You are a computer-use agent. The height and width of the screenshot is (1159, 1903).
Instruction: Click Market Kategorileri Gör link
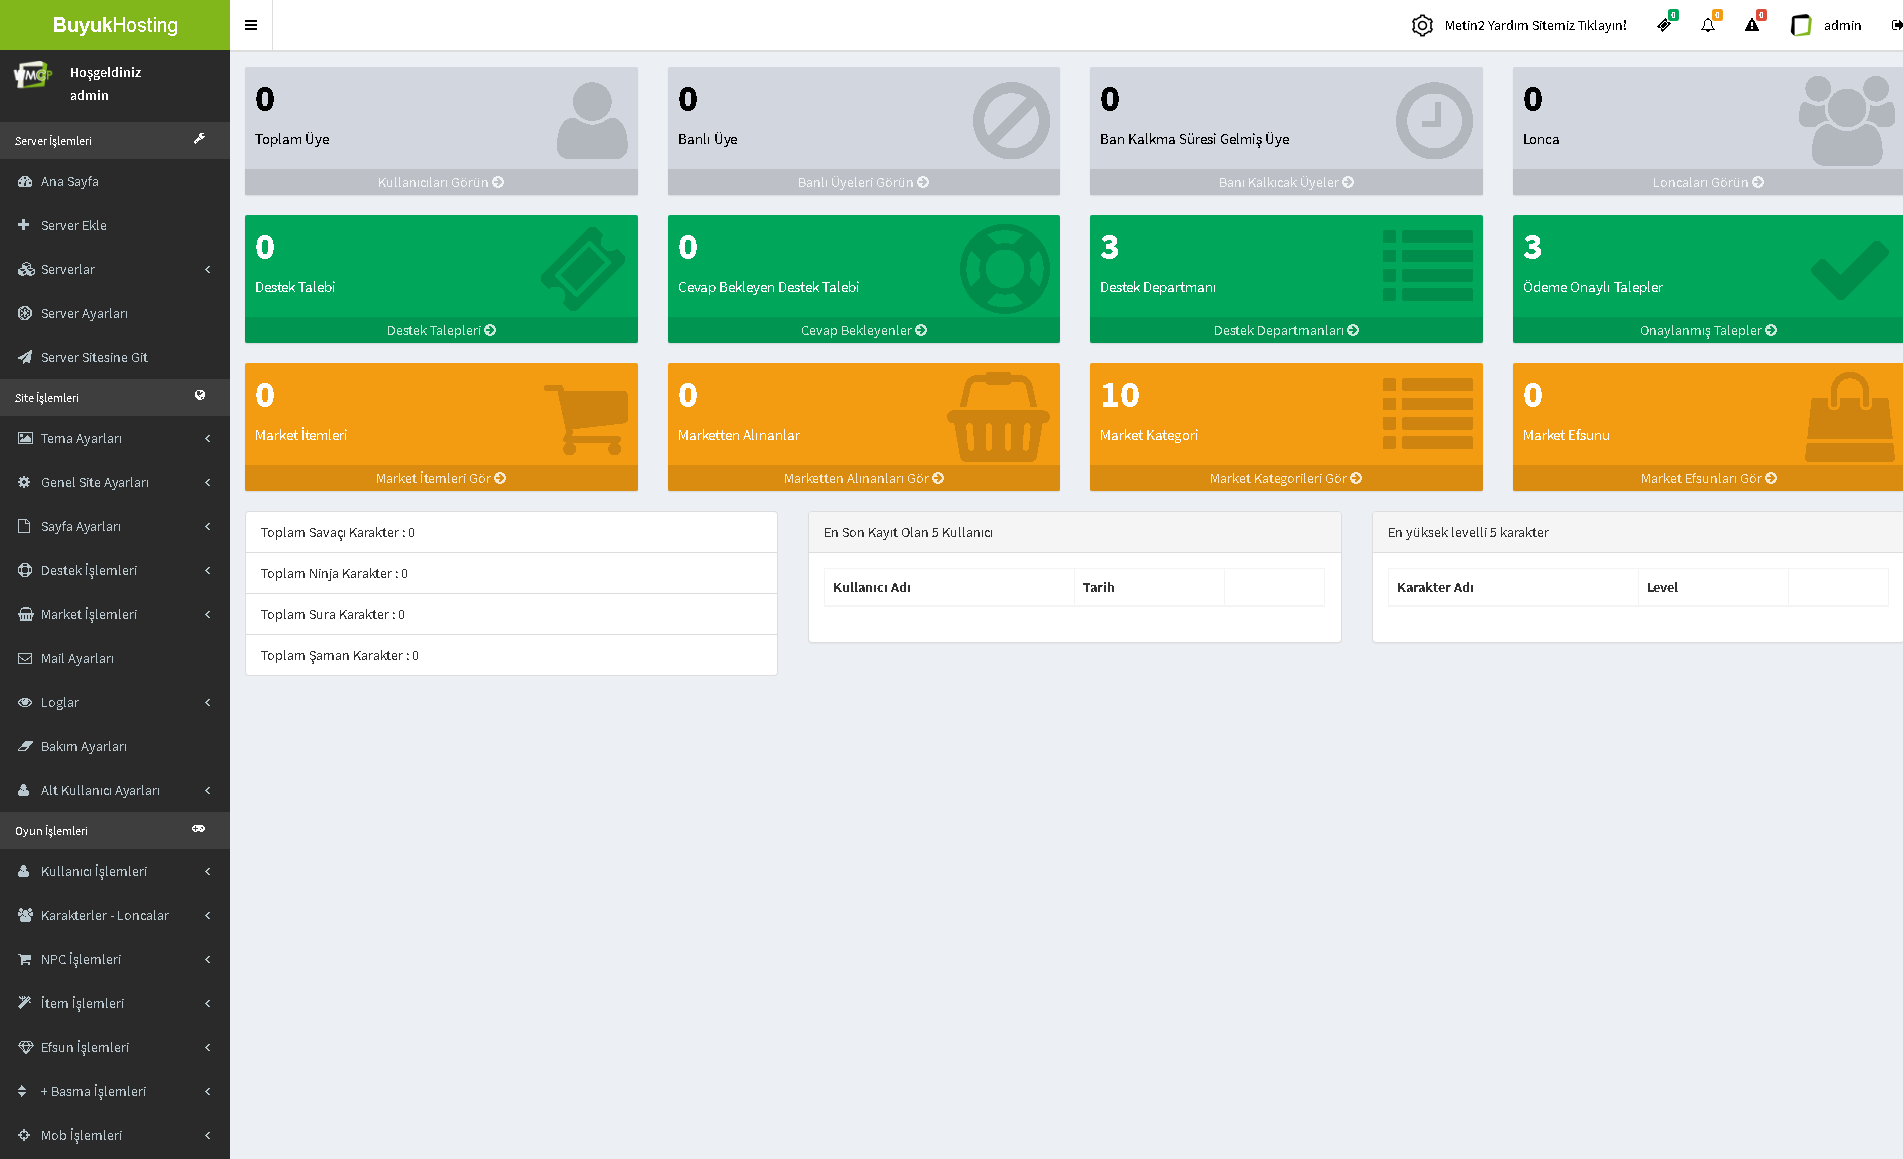point(1285,478)
